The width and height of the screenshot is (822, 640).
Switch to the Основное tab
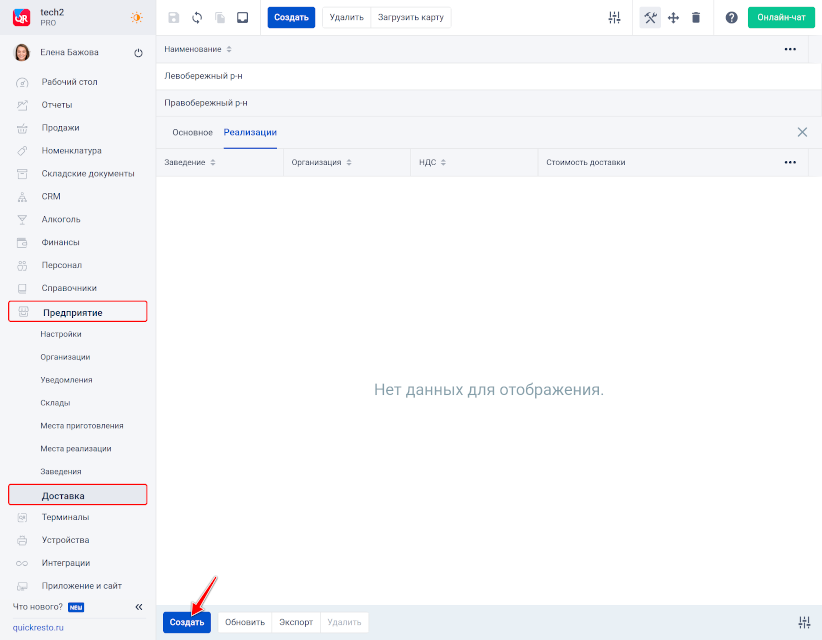click(192, 132)
